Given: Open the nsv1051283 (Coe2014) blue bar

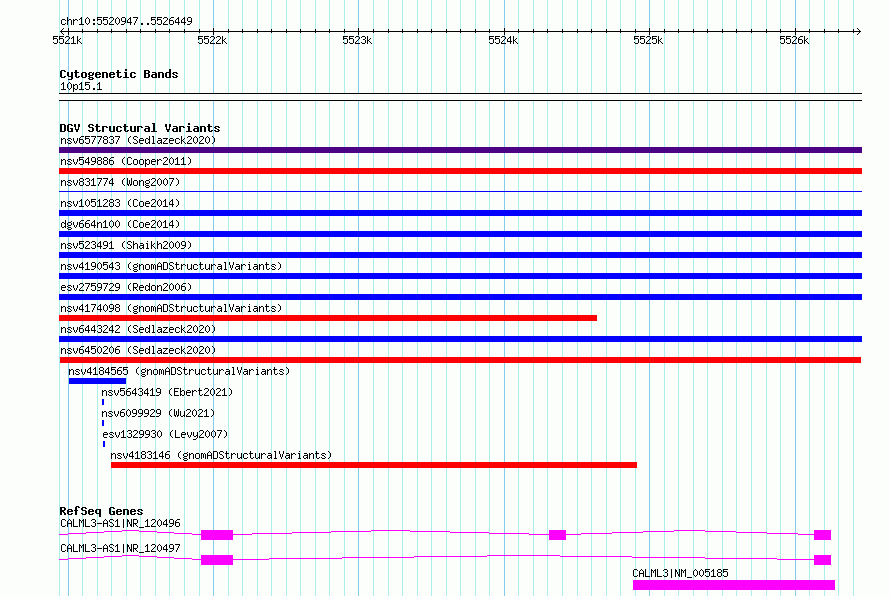Looking at the screenshot, I should tap(460, 213).
